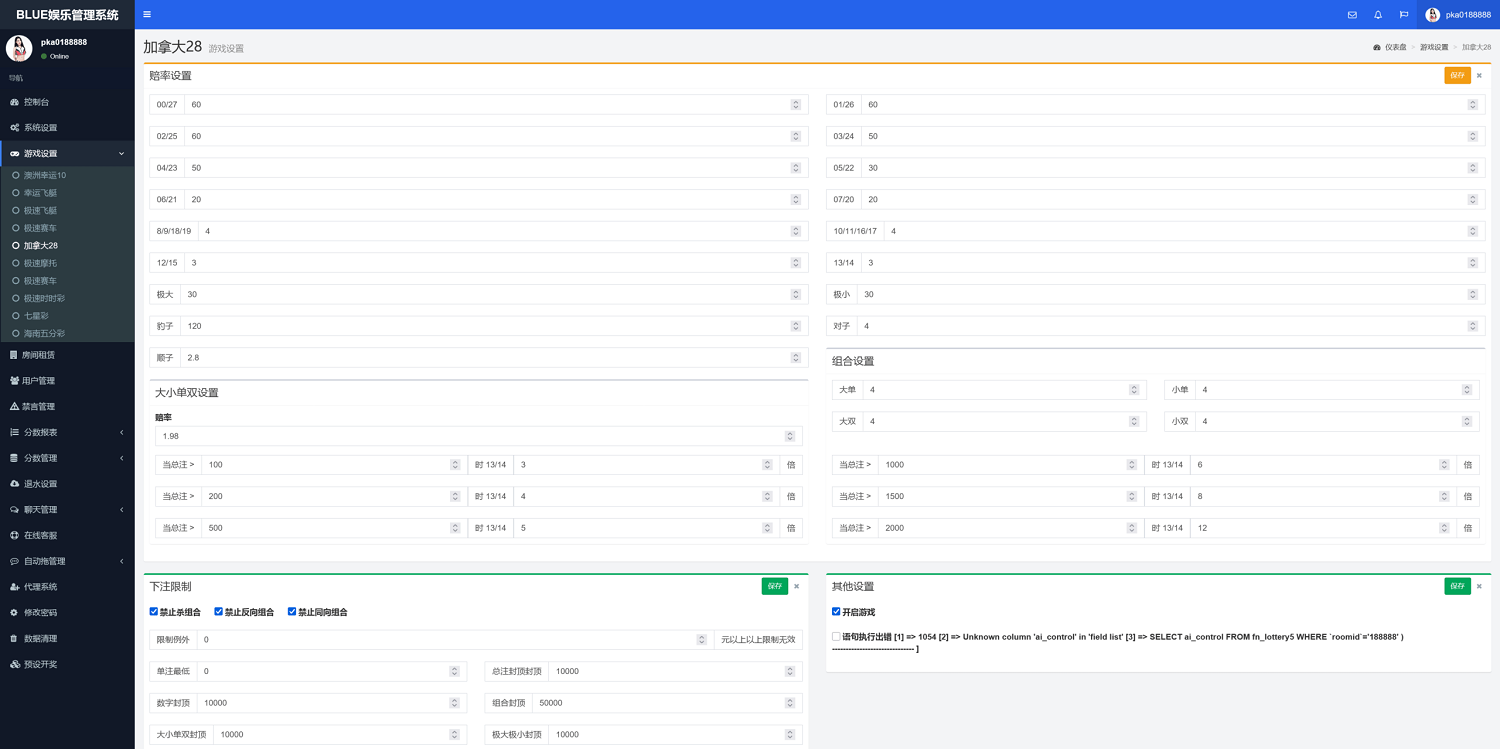Click the 控制台 dashboard icon
The height and width of the screenshot is (749, 1500).
(14, 102)
